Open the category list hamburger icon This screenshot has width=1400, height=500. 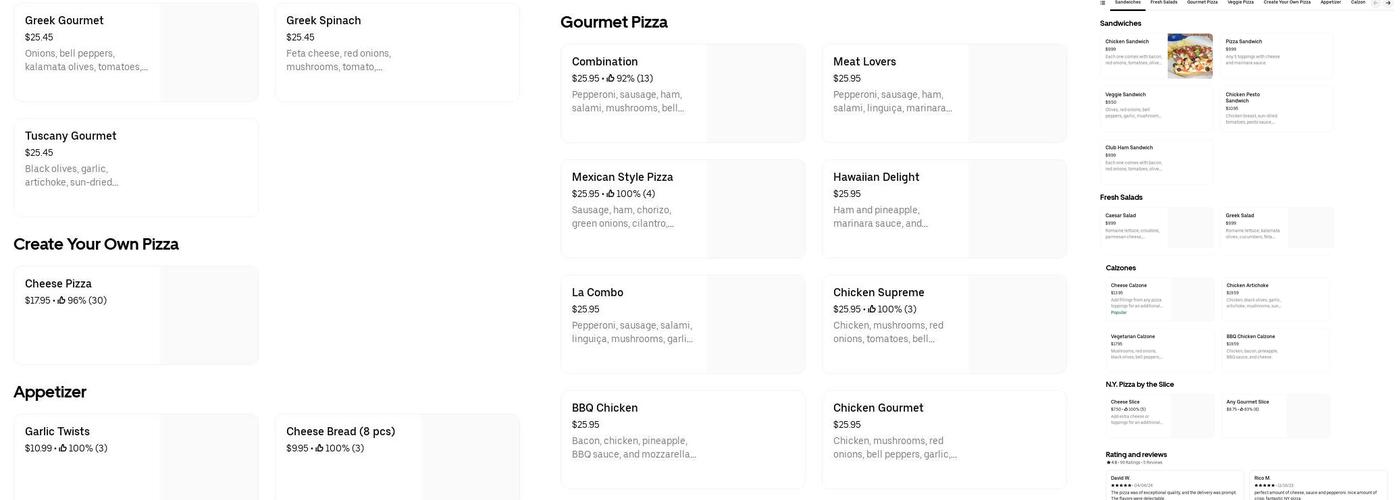pyautogui.click(x=1103, y=3)
